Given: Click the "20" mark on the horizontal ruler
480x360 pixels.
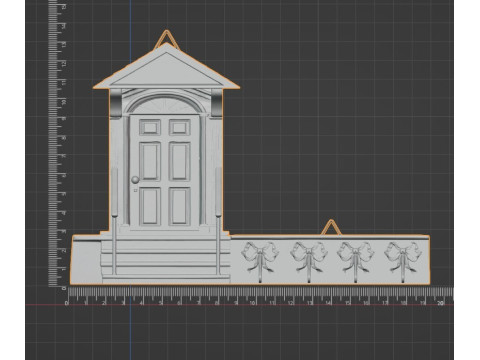Looking at the screenshot, I should [440, 303].
